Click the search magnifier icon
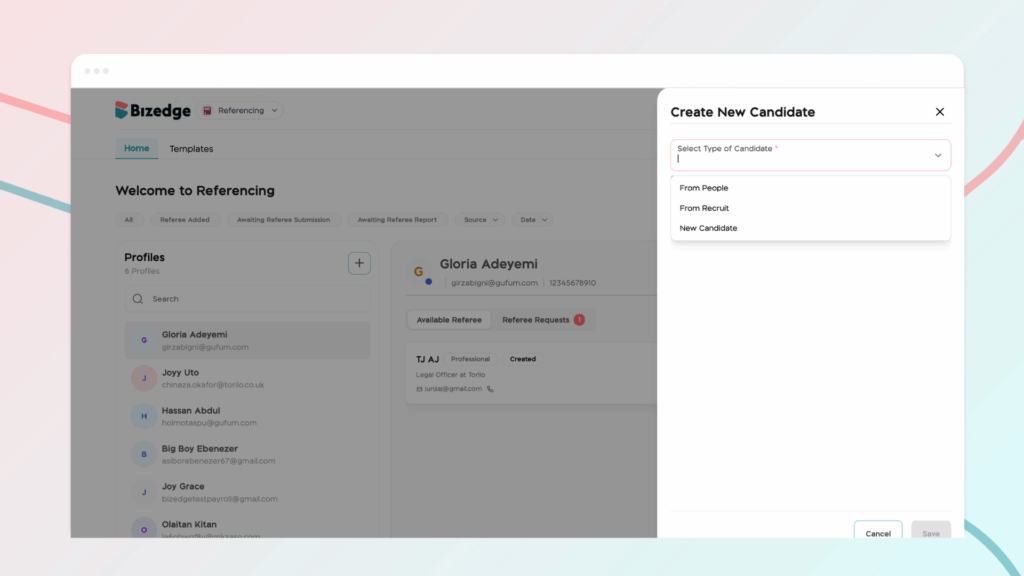 click(138, 299)
